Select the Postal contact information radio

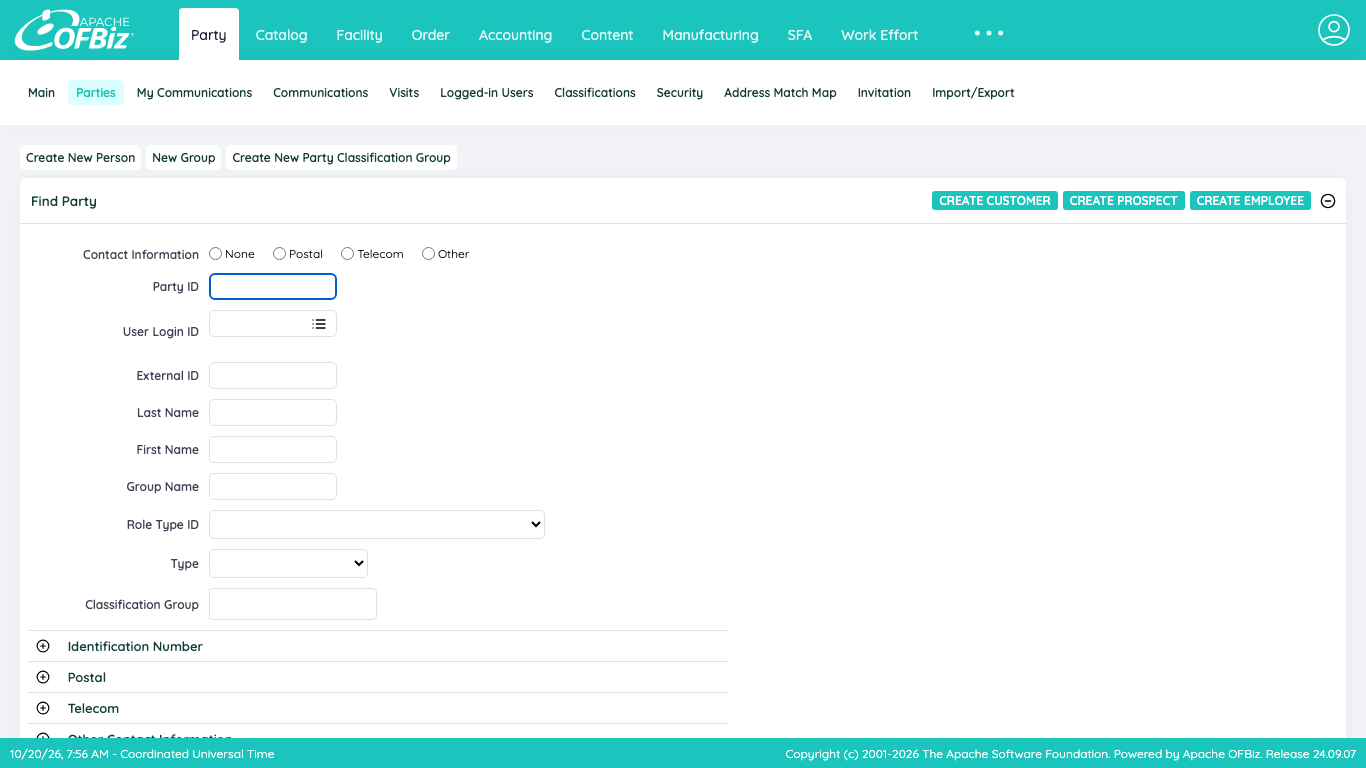tap(279, 254)
